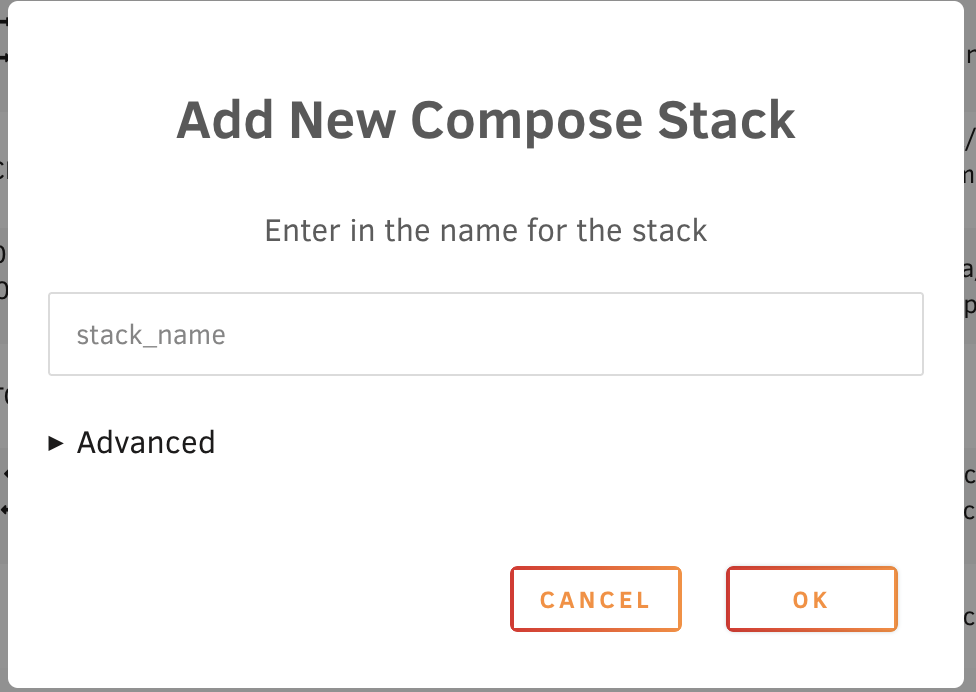Click the Advanced label text
The image size is (976, 692).
(x=146, y=442)
